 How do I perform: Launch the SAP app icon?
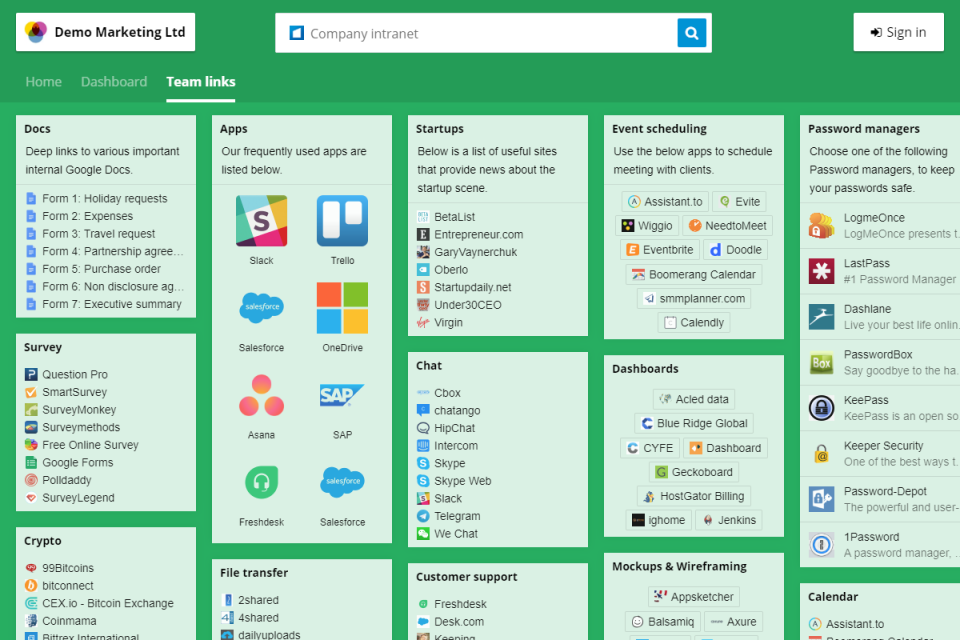pyautogui.click(x=342, y=395)
